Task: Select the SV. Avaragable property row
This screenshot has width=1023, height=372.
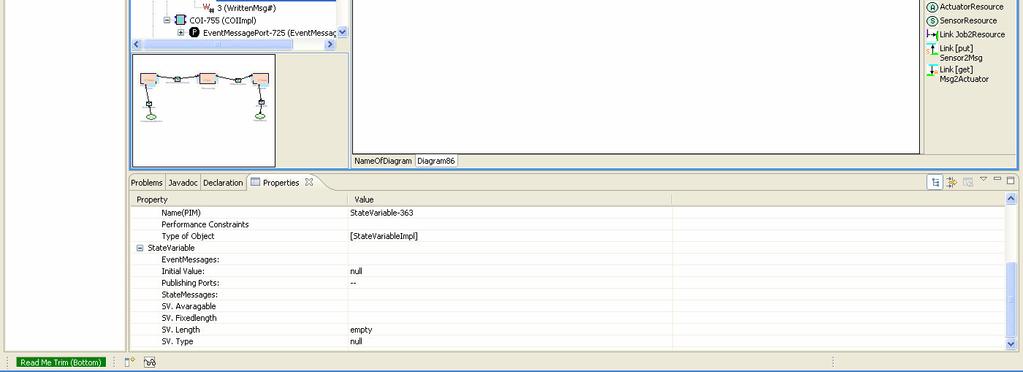Action: (x=568, y=306)
